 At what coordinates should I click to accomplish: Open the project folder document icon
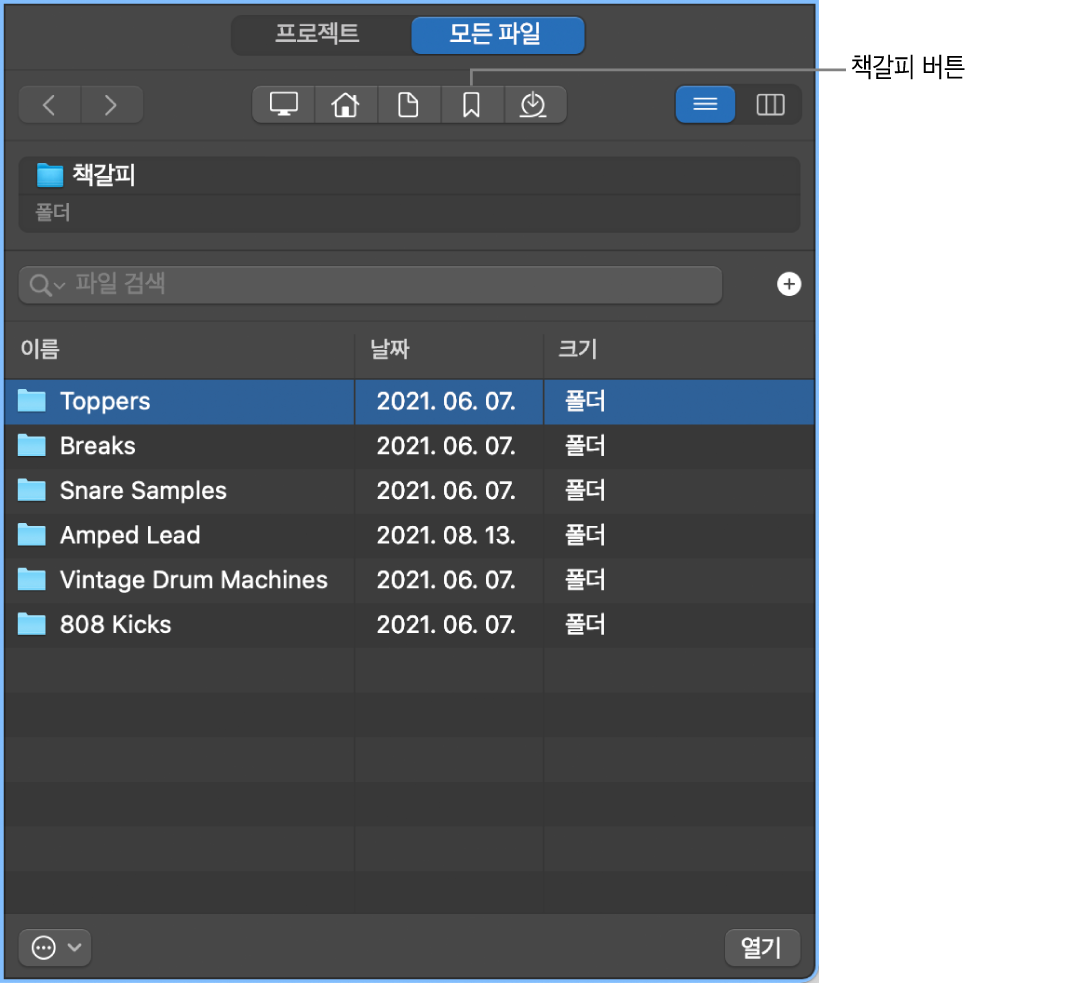pos(409,105)
